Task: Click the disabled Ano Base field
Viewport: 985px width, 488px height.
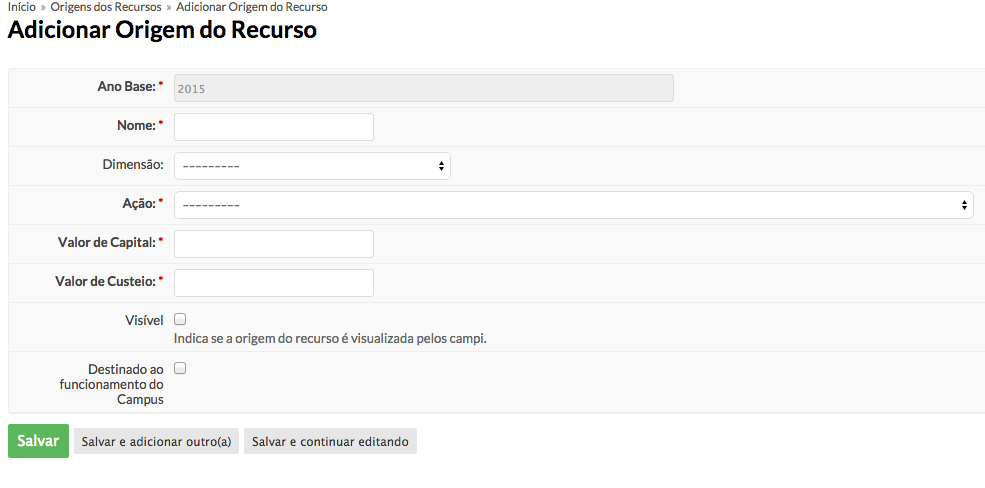Action: (423, 88)
